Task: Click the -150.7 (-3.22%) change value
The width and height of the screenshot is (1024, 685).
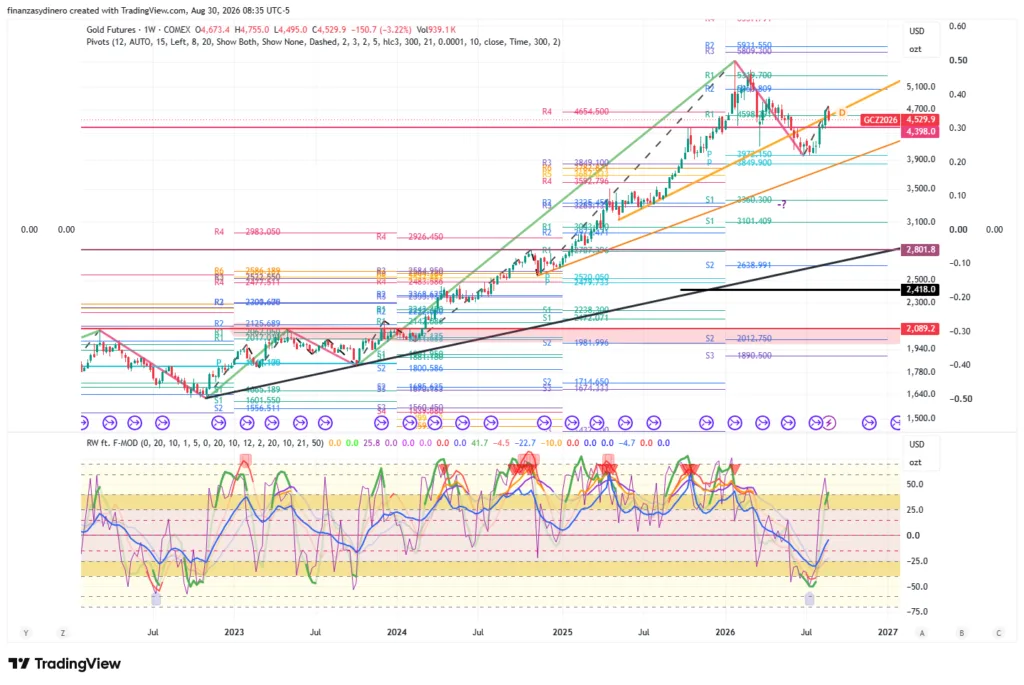Action: tap(381, 29)
